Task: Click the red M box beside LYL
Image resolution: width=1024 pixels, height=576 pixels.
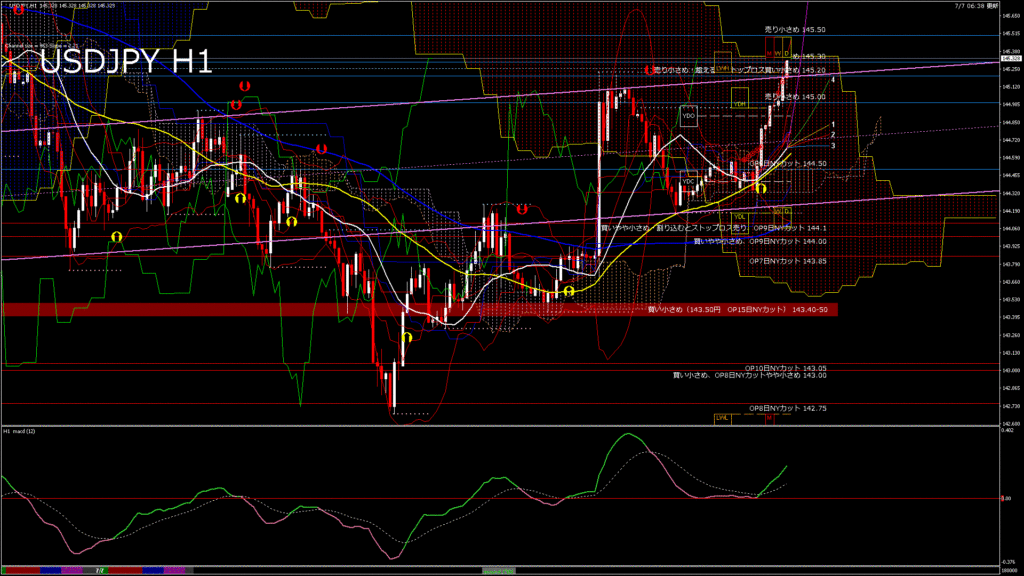Action: (x=769, y=418)
